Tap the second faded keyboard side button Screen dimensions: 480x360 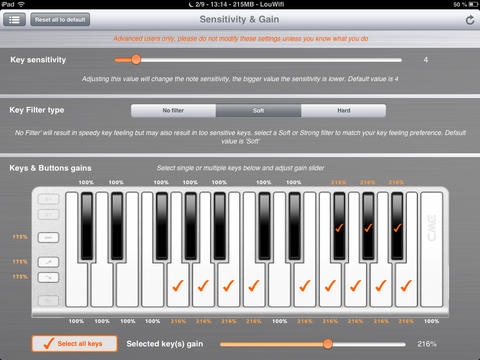click(x=49, y=214)
